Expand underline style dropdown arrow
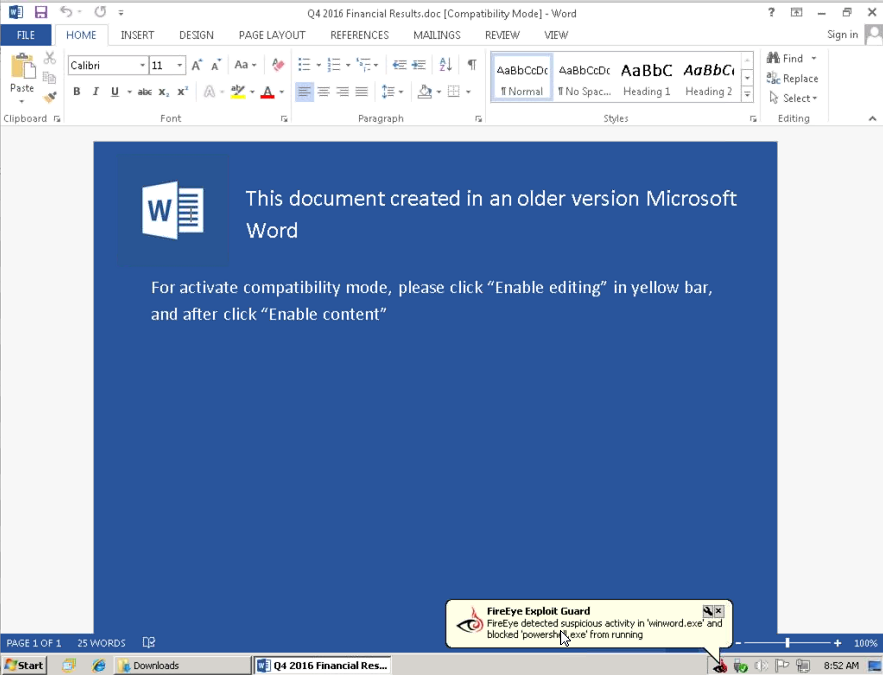Viewport: 883px width, 675px height. 130,92
